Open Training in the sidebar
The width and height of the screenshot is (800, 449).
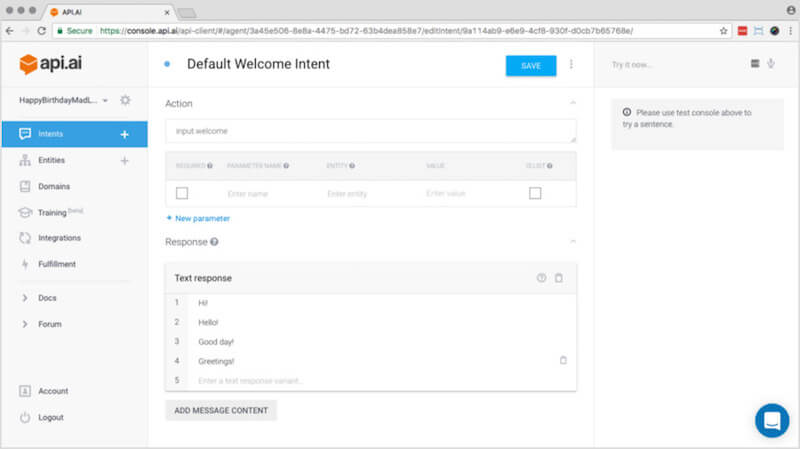[x=52, y=213]
